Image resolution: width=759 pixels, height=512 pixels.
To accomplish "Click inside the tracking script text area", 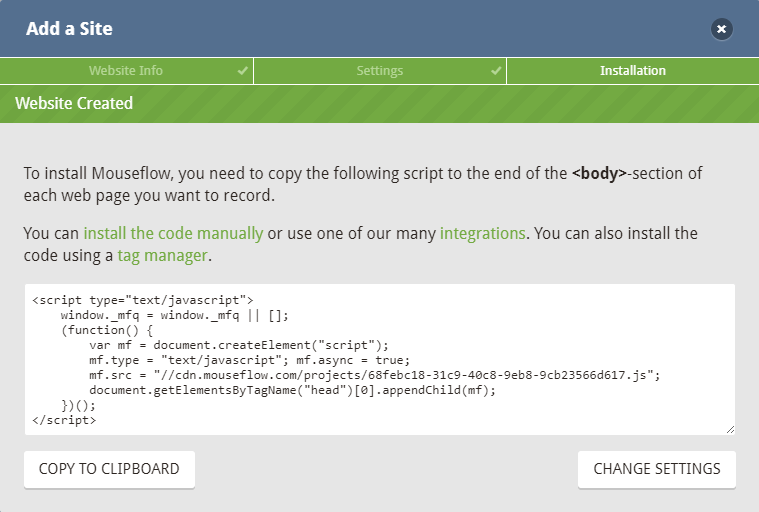I will coord(380,360).
